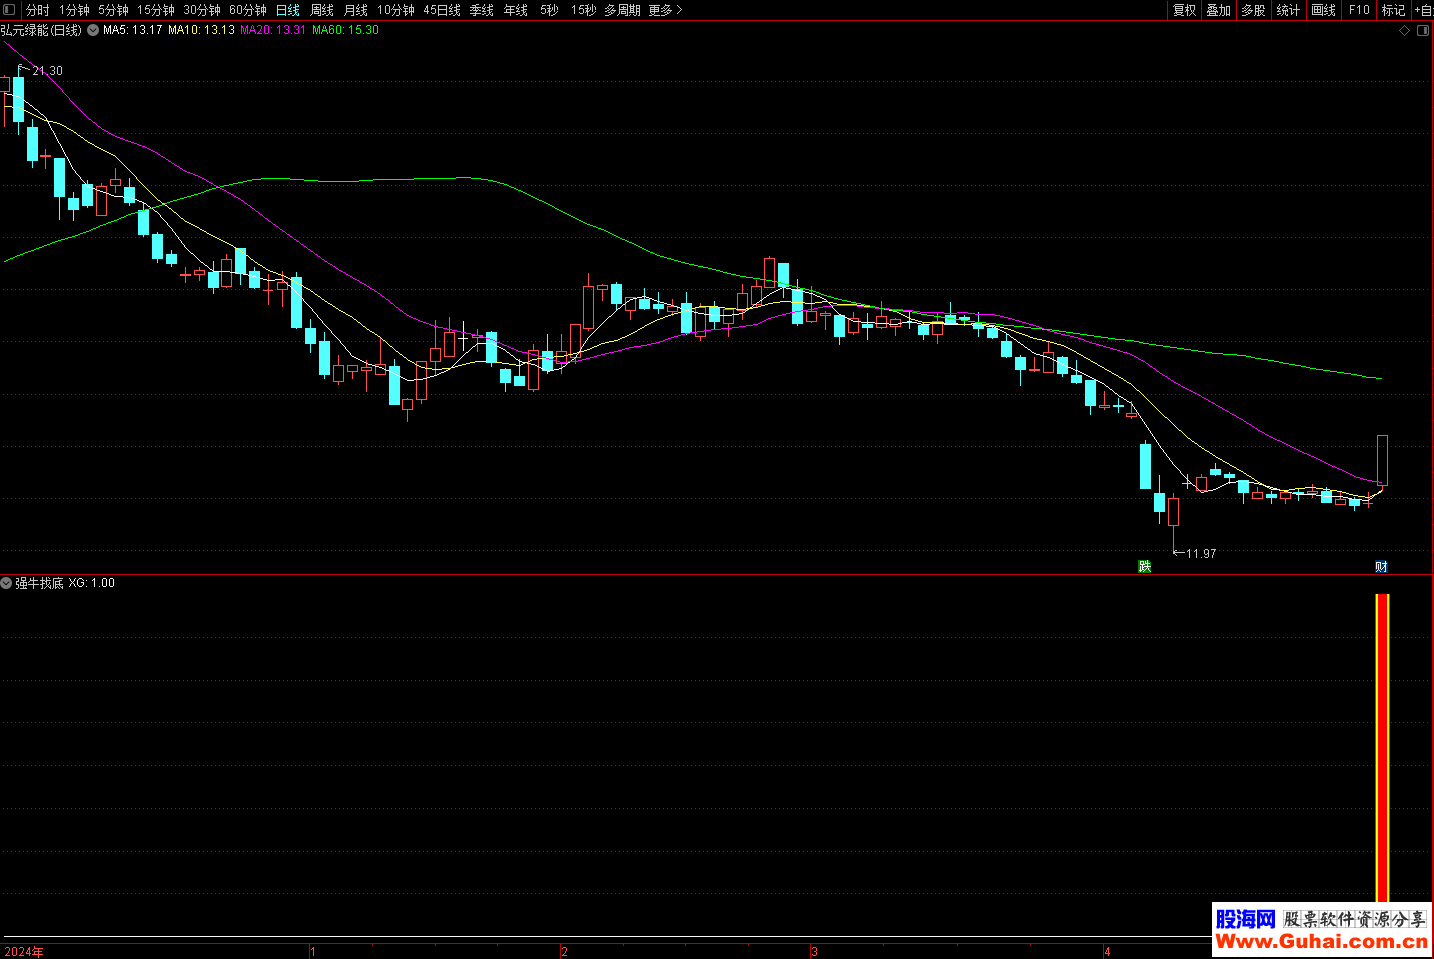This screenshot has width=1434, height=959.
Task: Open the main chart indicator dropdown arrow
Action: pyautogui.click(x=93, y=30)
